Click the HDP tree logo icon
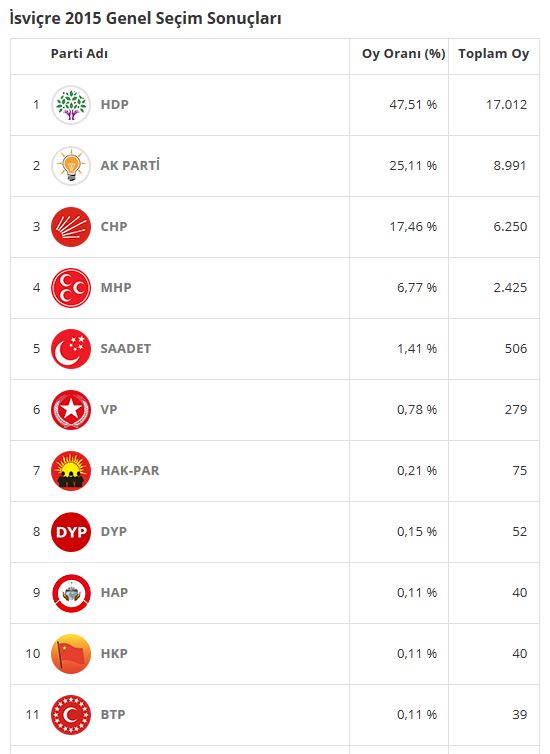Image resolution: width=550 pixels, height=754 pixels. click(x=71, y=105)
